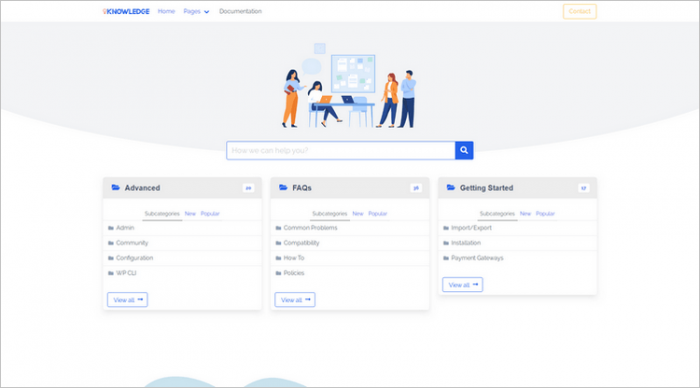Open the Compatibility subcategory

301,243
